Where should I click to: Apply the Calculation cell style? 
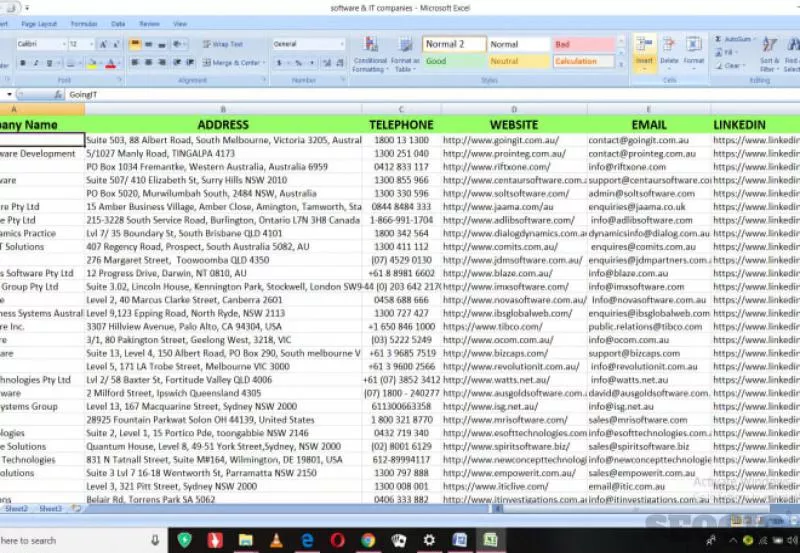(x=583, y=61)
